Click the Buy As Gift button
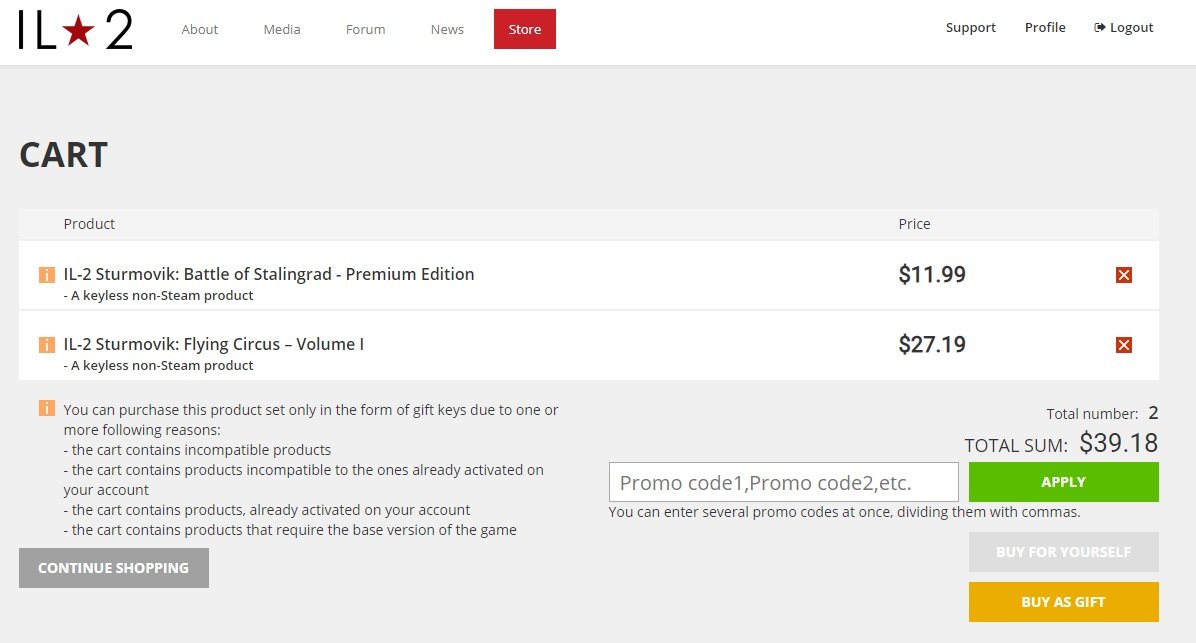This screenshot has height=643, width=1196. pyautogui.click(x=1063, y=602)
